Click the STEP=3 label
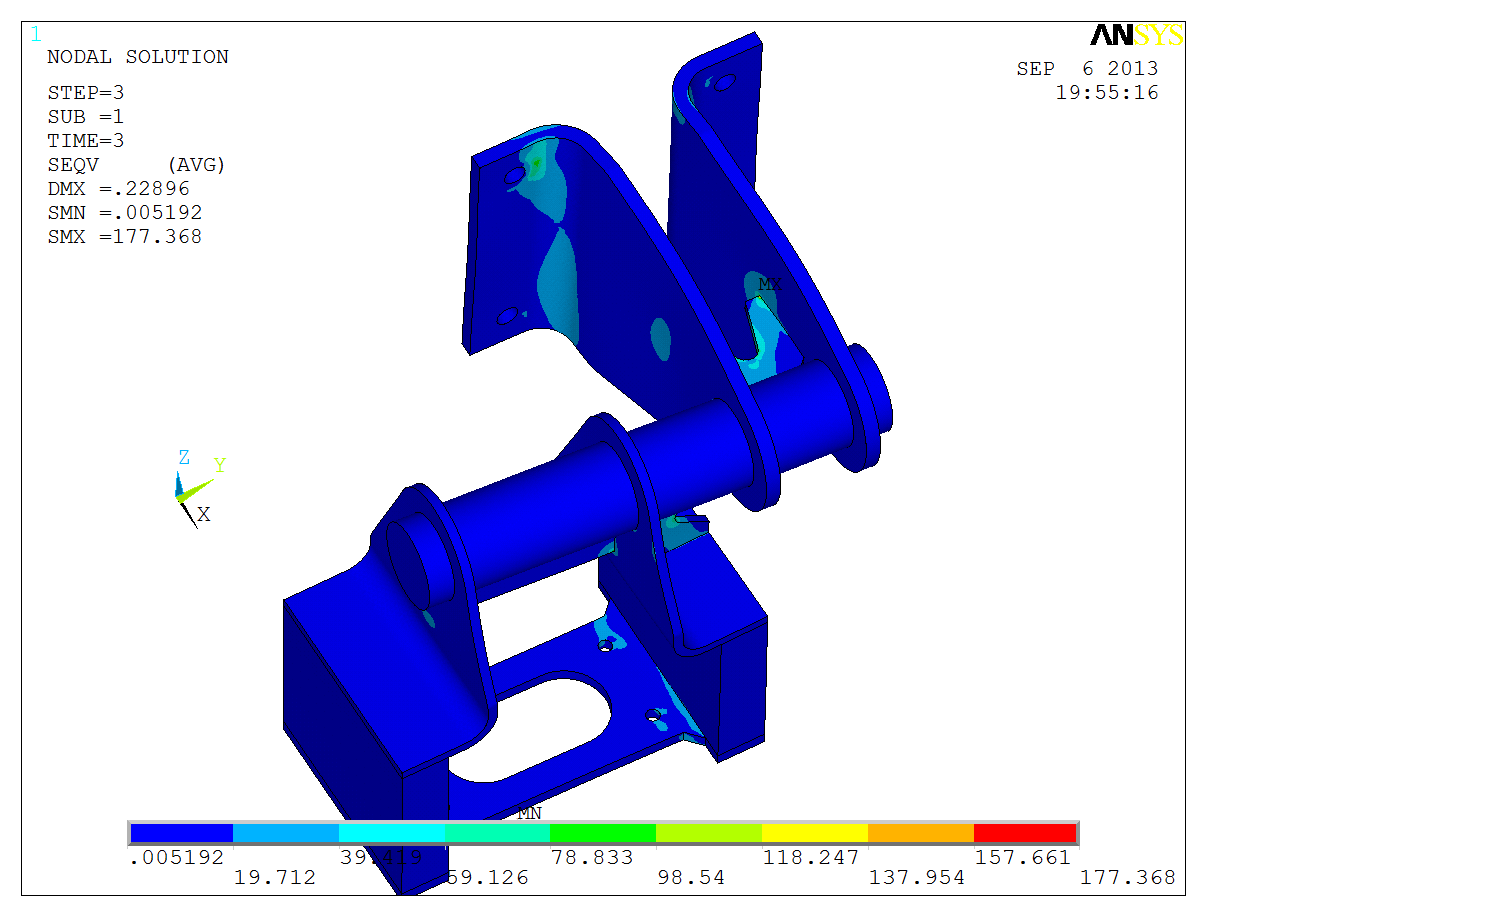Image resolution: width=1487 pixels, height=917 pixels. pyautogui.click(x=86, y=93)
